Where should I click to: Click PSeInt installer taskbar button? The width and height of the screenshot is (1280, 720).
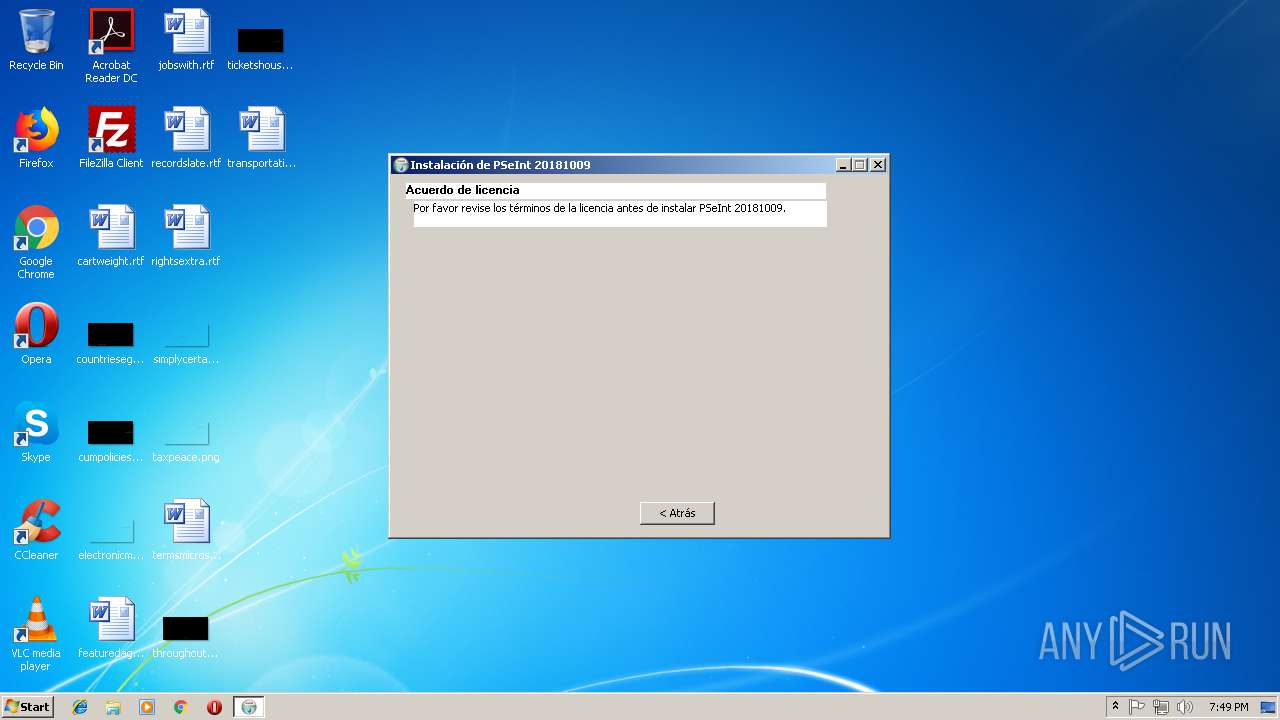pos(249,707)
